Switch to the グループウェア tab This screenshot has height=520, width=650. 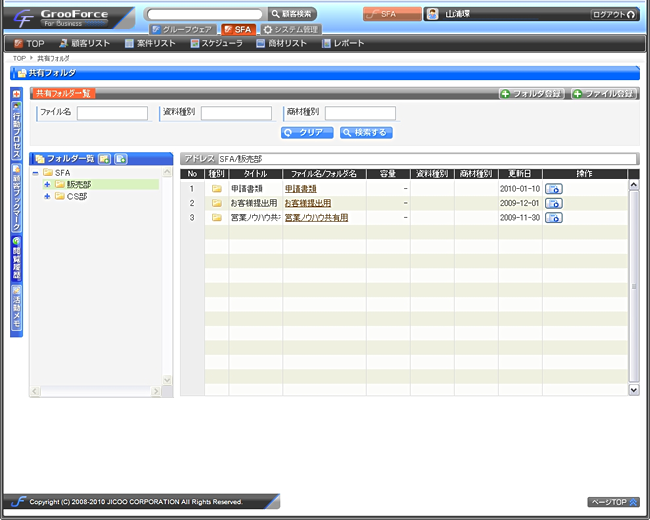[x=181, y=30]
